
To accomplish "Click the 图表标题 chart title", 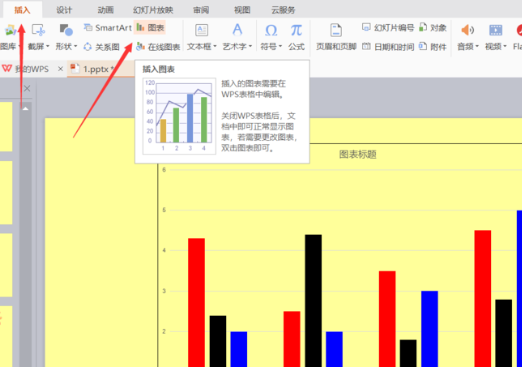I will pyautogui.click(x=358, y=155).
